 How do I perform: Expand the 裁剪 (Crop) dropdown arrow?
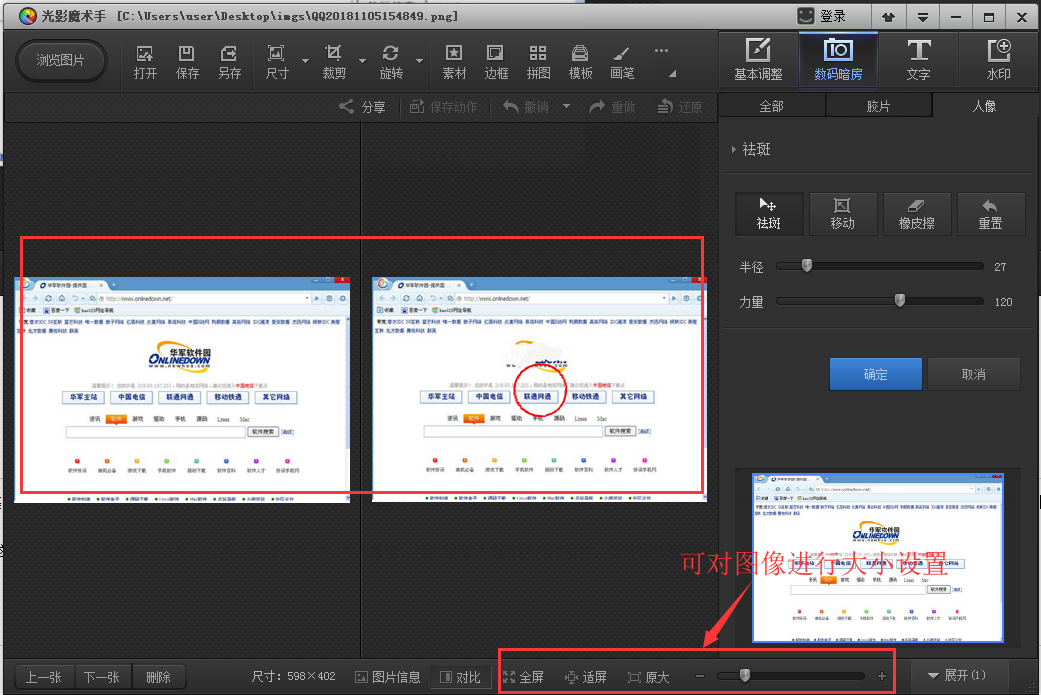pos(362,61)
